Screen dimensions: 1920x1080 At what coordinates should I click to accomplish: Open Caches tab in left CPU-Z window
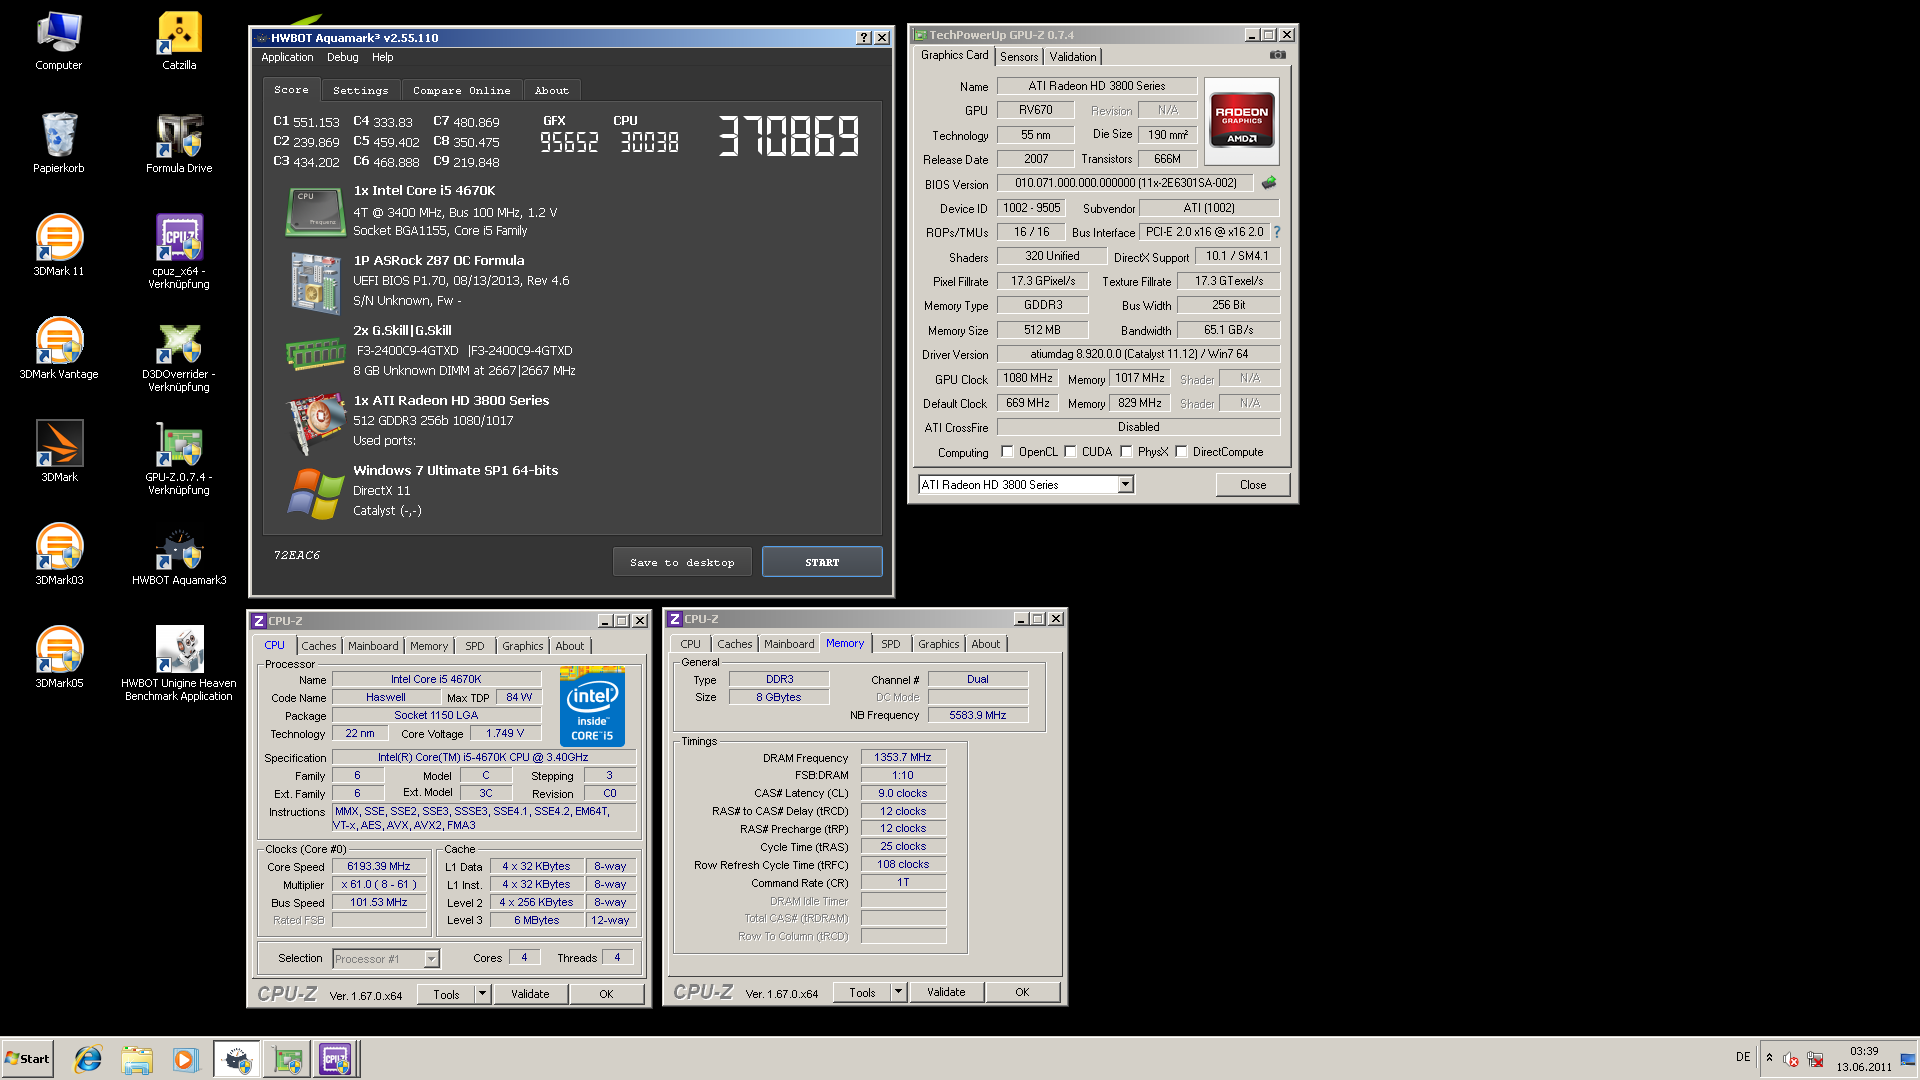click(319, 646)
